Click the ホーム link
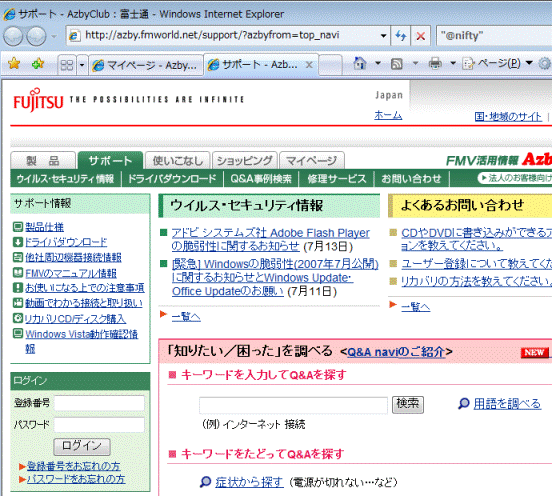The height and width of the screenshot is (496, 552). (388, 115)
